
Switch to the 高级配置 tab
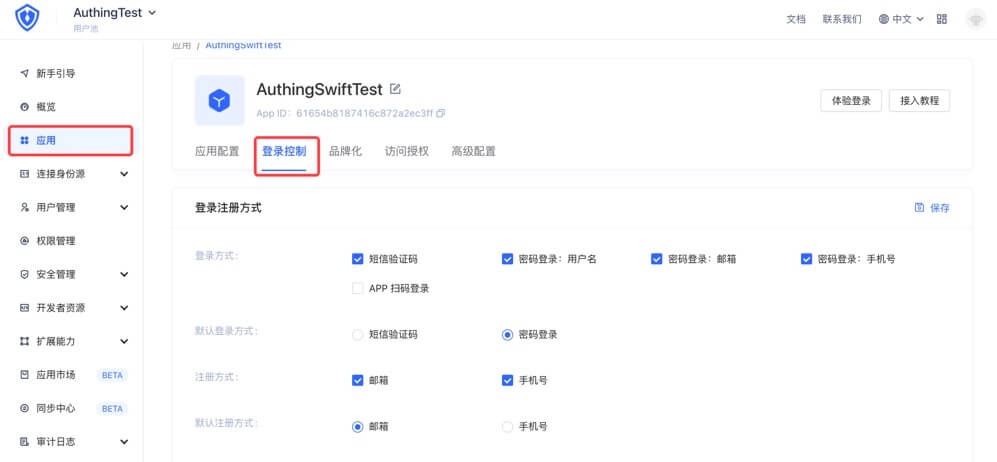coord(473,152)
